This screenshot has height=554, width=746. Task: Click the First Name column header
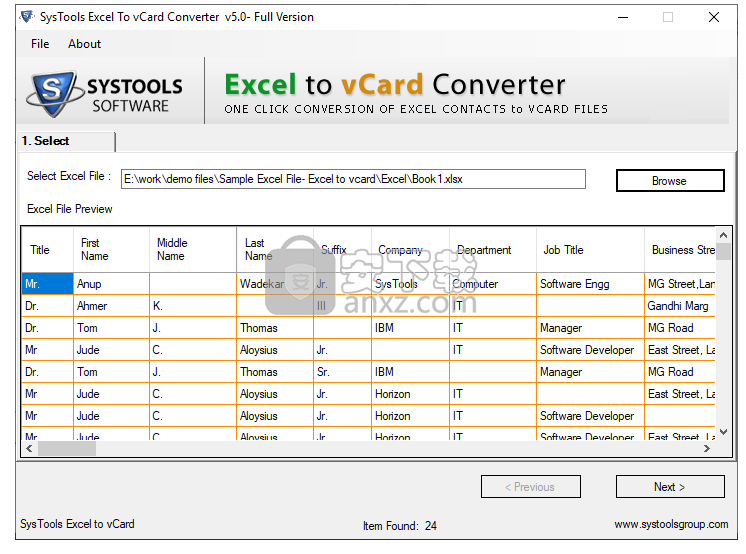coord(111,250)
